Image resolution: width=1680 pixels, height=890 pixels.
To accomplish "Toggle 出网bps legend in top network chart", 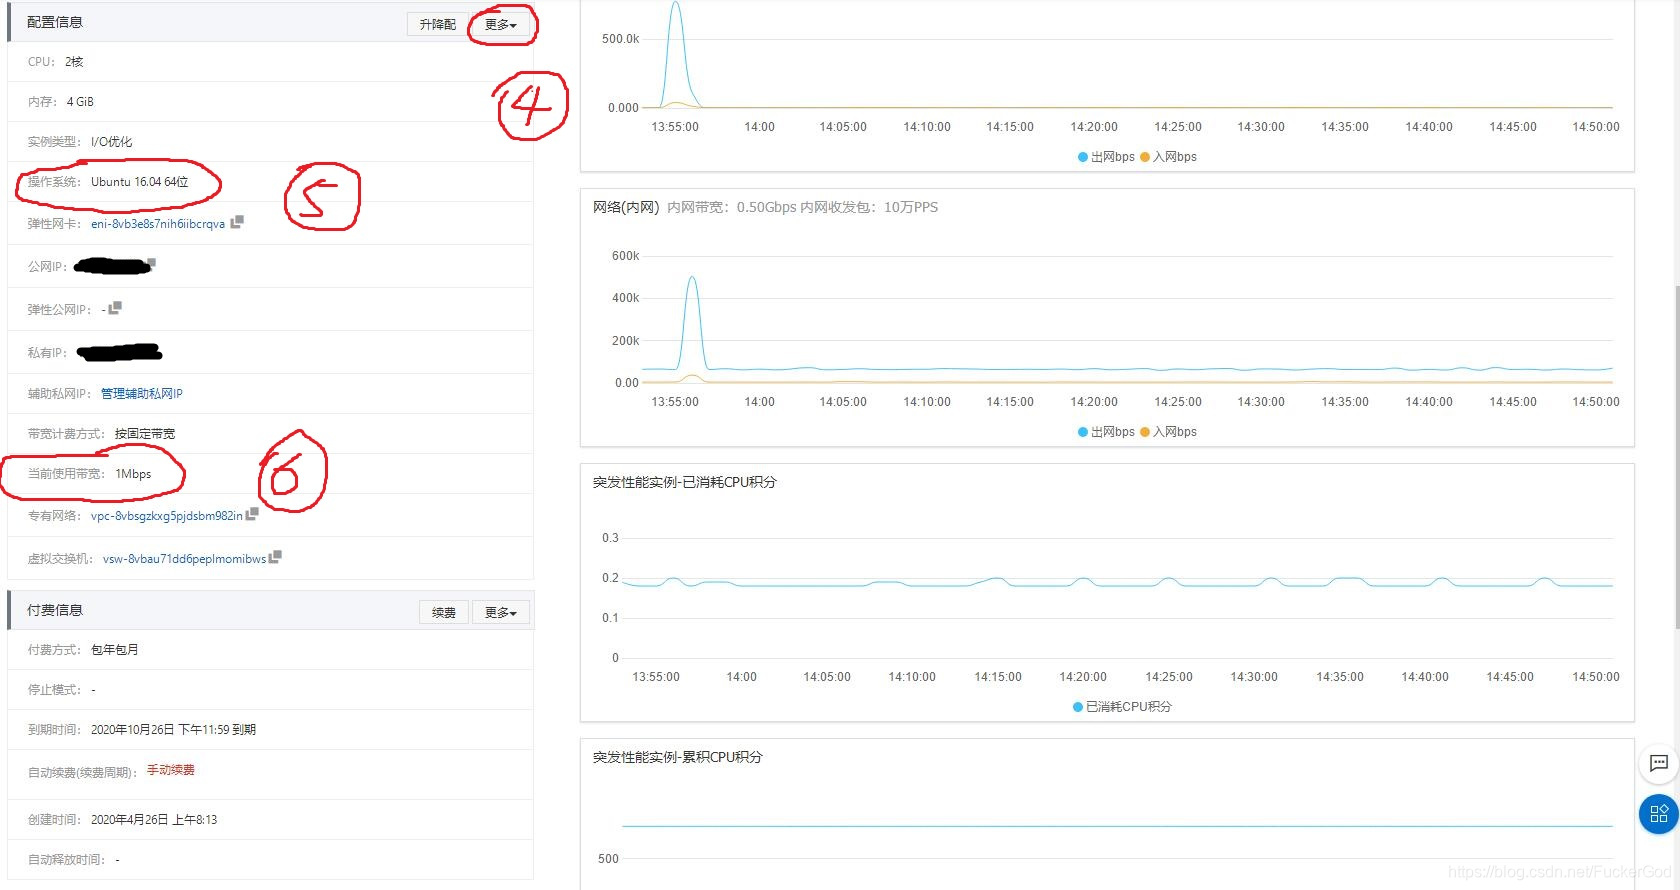I will 1106,157.
